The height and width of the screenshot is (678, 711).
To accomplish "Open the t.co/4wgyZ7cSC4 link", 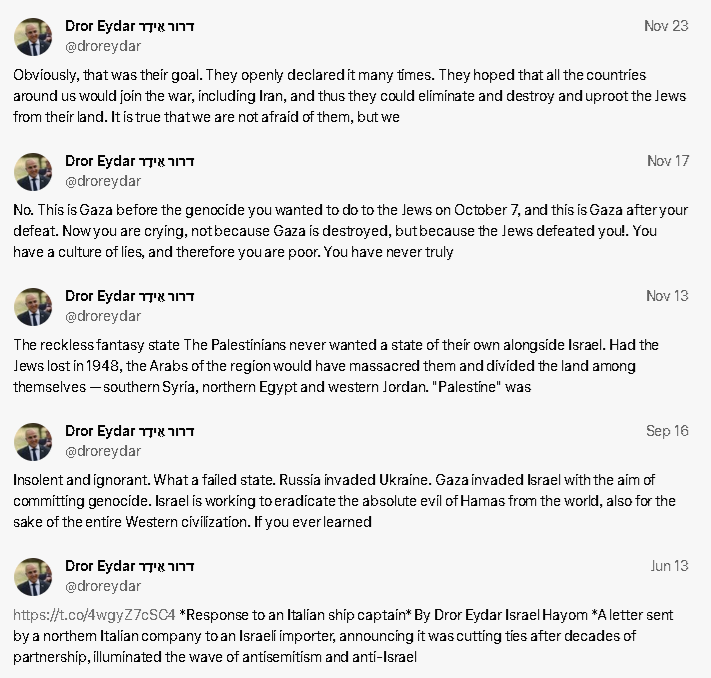I will click(94, 615).
